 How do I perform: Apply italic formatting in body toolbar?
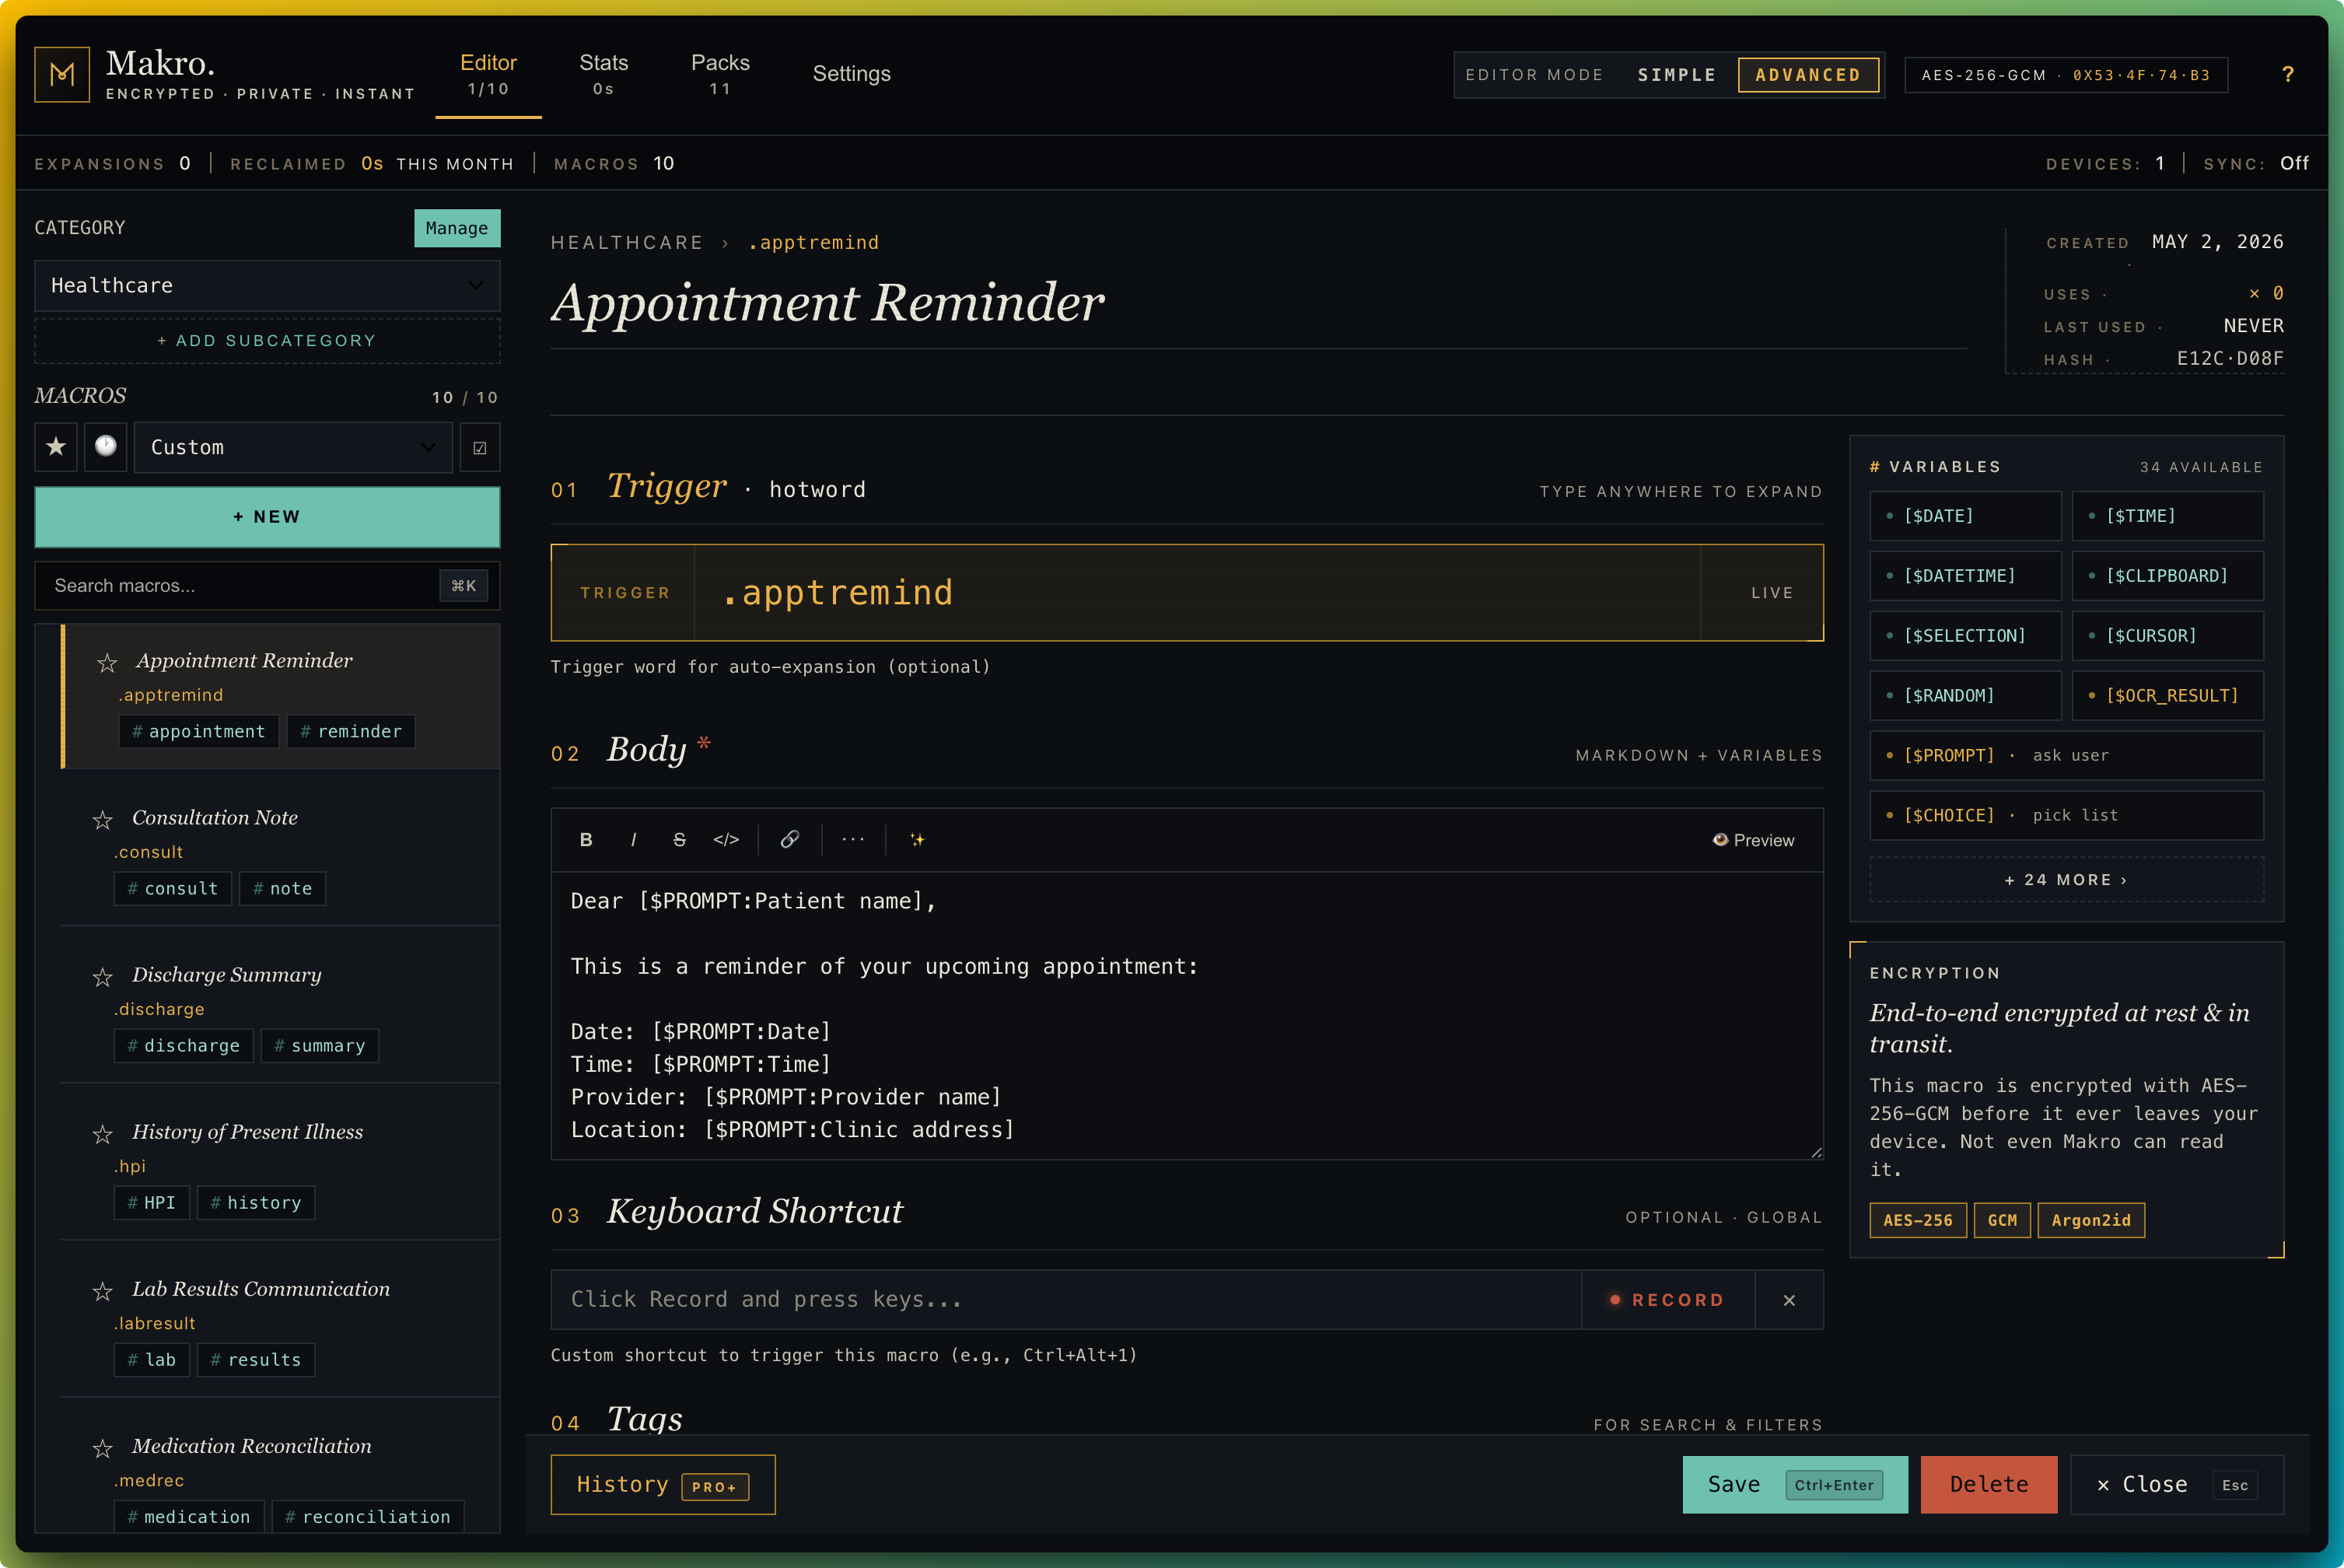point(633,840)
